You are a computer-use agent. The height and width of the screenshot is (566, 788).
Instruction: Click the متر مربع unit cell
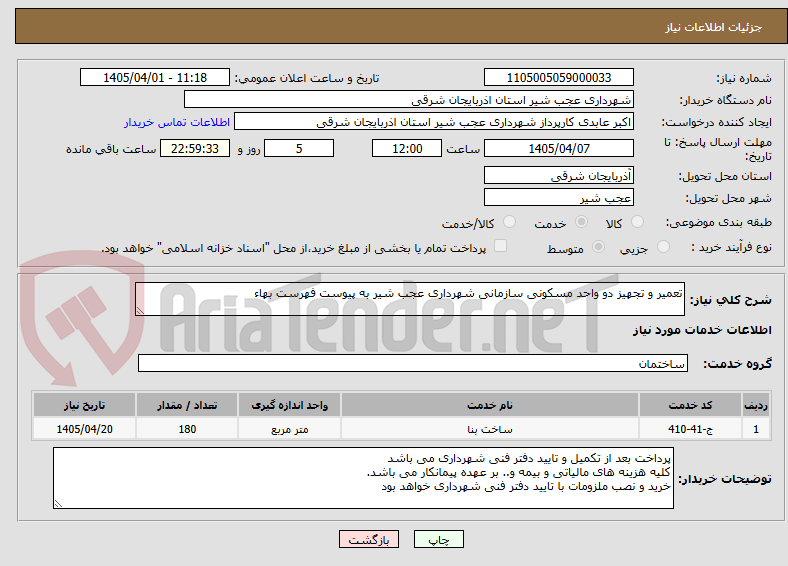point(289,429)
